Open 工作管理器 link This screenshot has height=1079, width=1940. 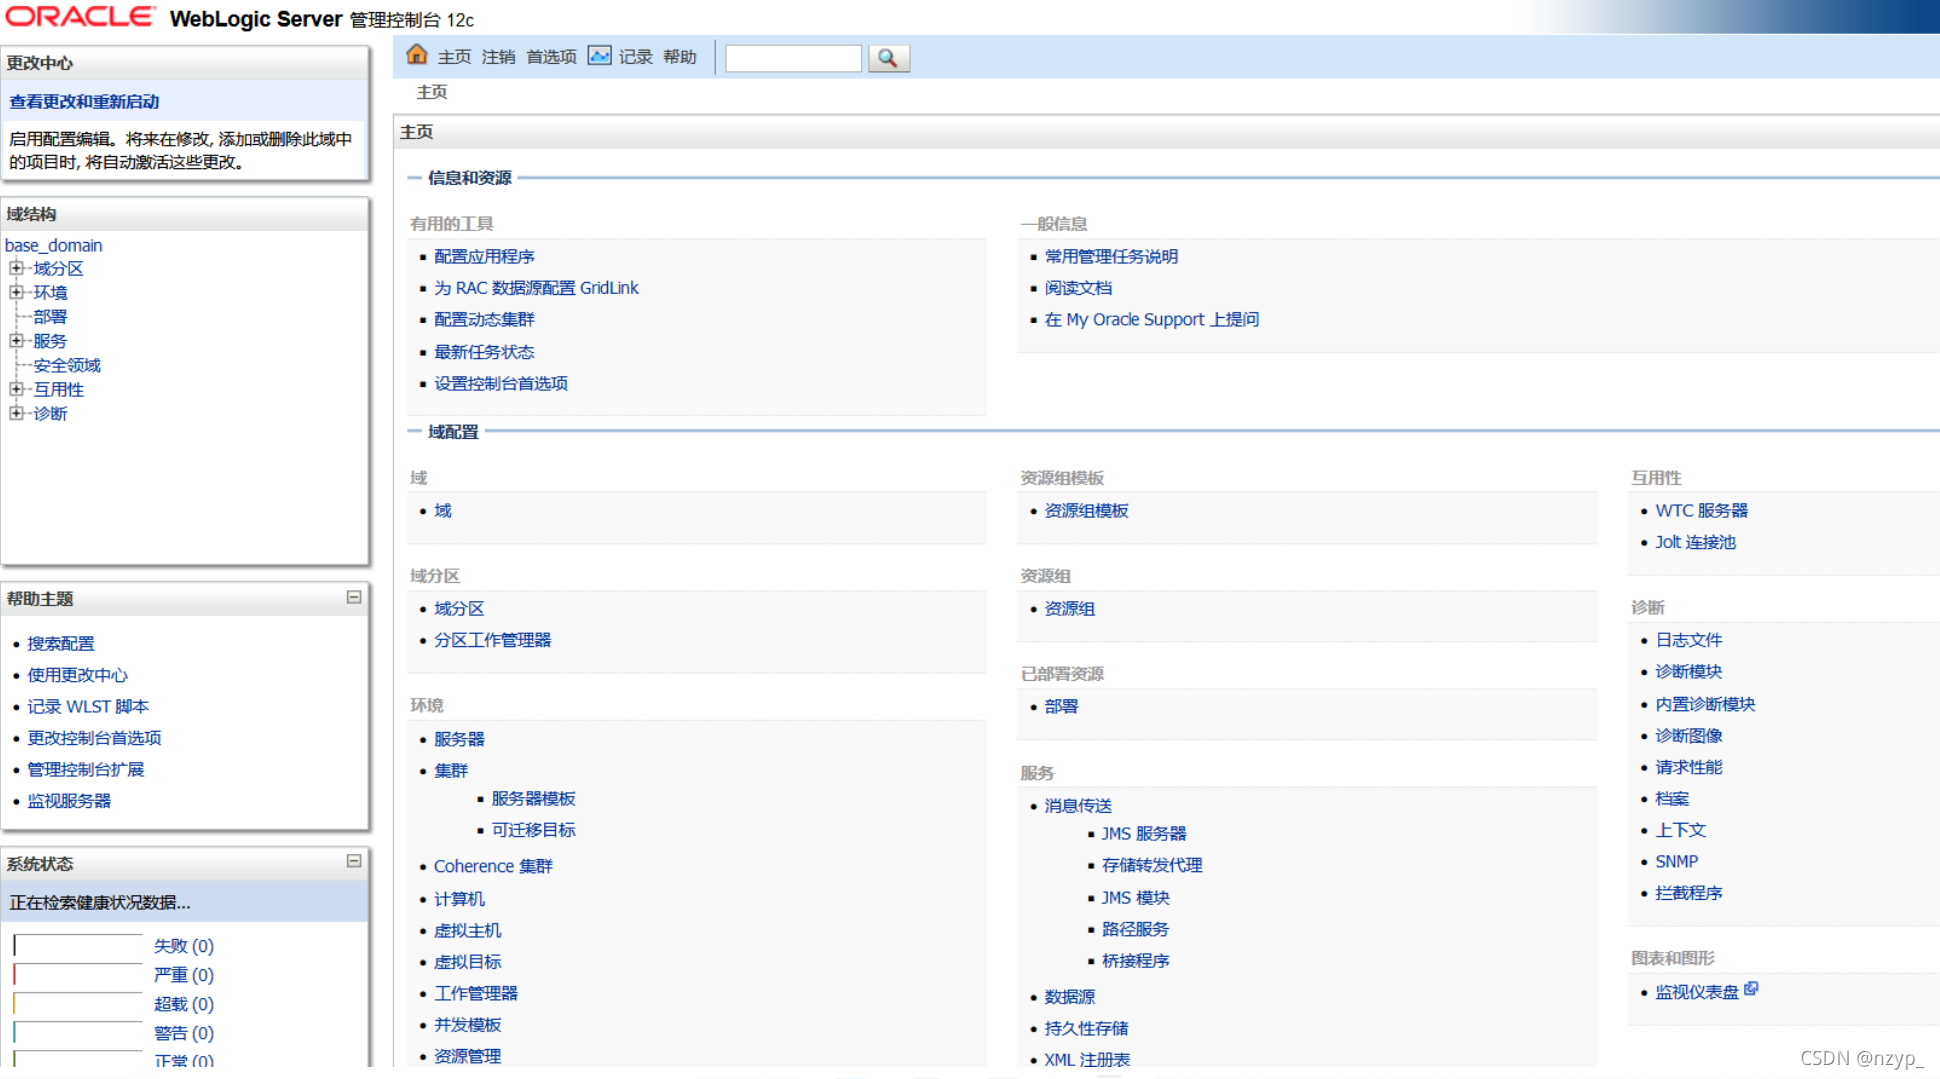[x=476, y=993]
